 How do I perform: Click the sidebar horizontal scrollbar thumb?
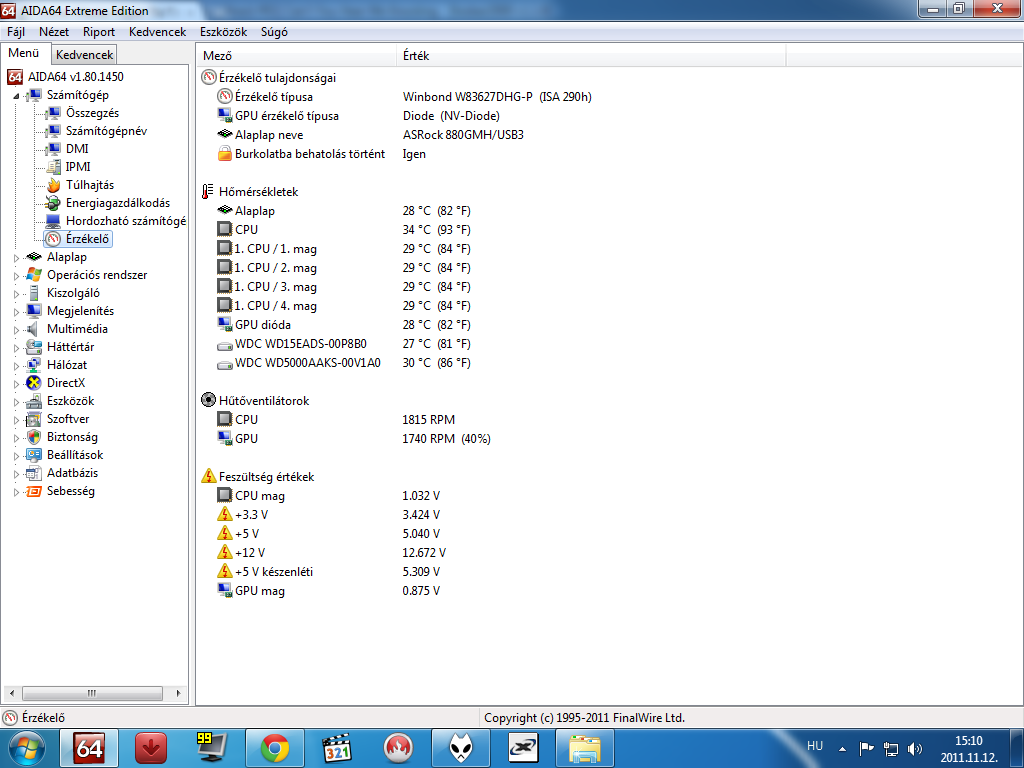(x=92, y=693)
